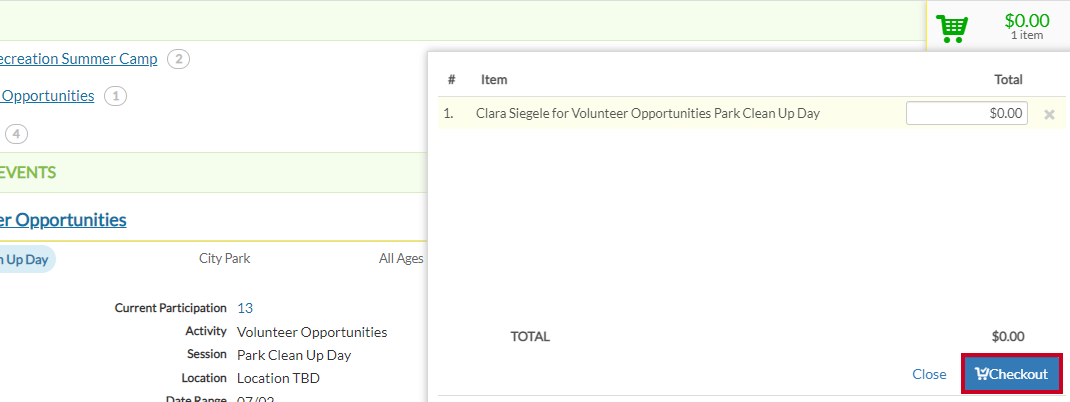Screen dimensions: 1070x402
Task: Select the Clean Up Day session pill
Action: click(27, 259)
